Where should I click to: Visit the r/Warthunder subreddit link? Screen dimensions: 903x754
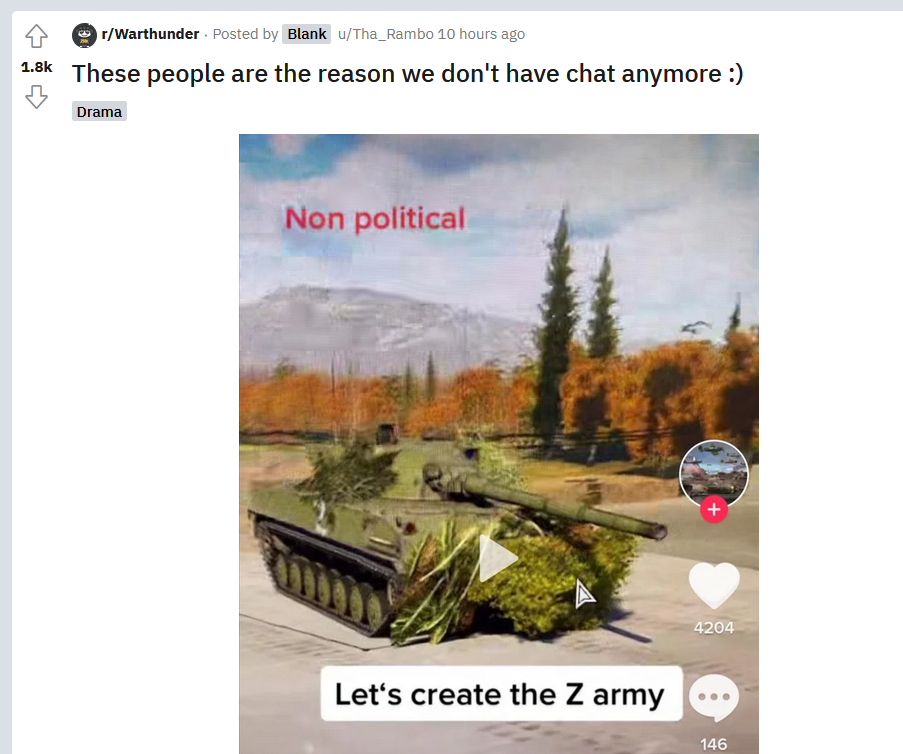[150, 34]
